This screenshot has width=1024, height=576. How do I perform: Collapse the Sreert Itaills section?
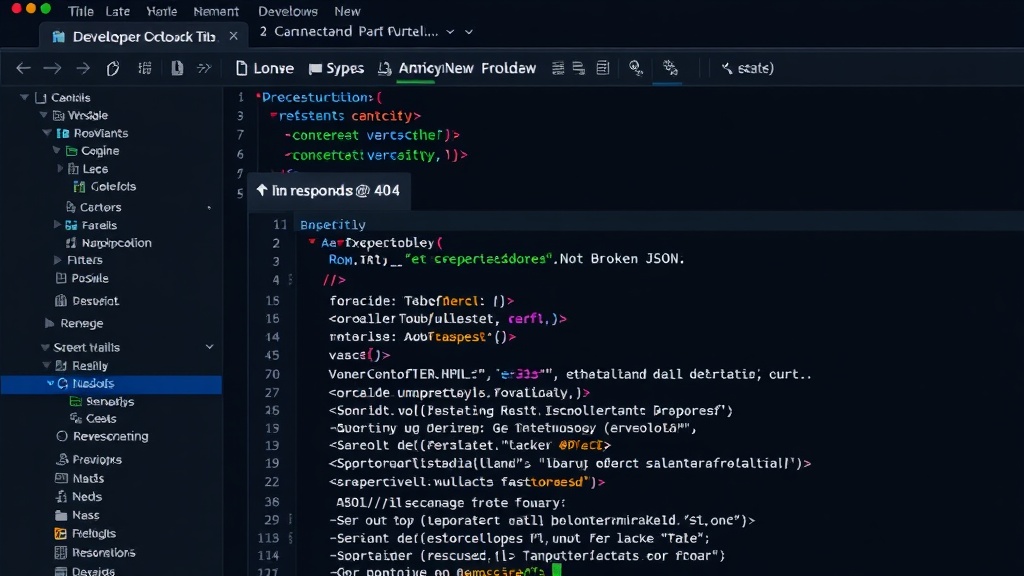coord(45,347)
